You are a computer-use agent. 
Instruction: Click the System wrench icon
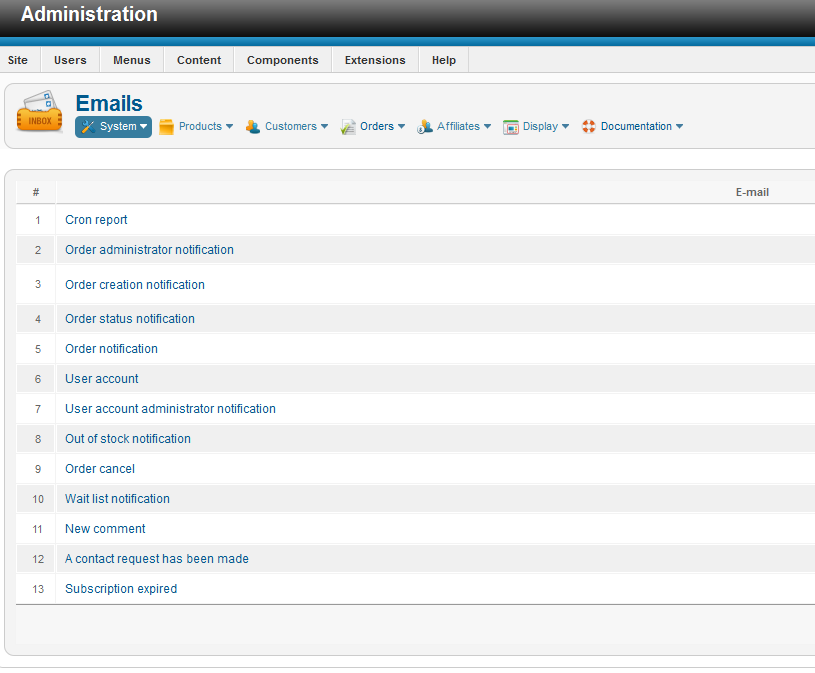click(x=88, y=127)
